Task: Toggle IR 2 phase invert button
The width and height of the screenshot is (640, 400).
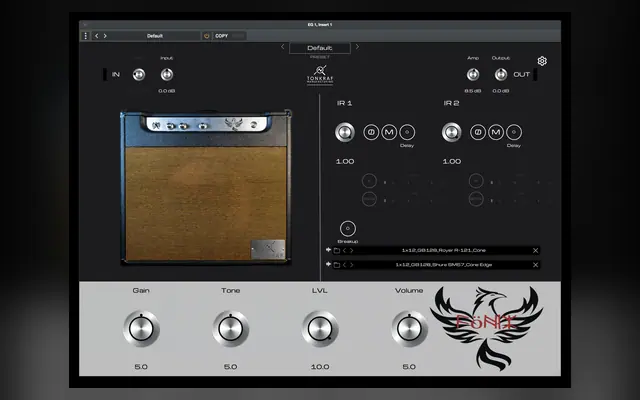Action: click(478, 132)
